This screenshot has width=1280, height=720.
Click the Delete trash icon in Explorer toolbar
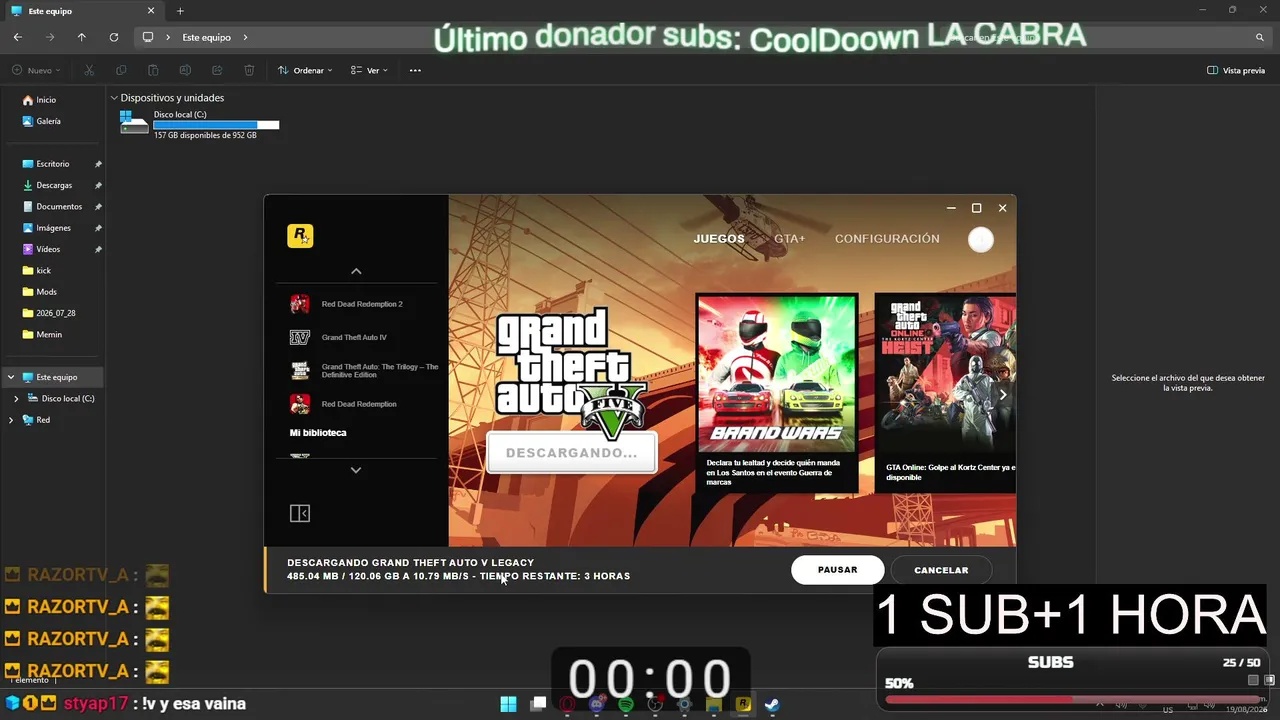[249, 70]
